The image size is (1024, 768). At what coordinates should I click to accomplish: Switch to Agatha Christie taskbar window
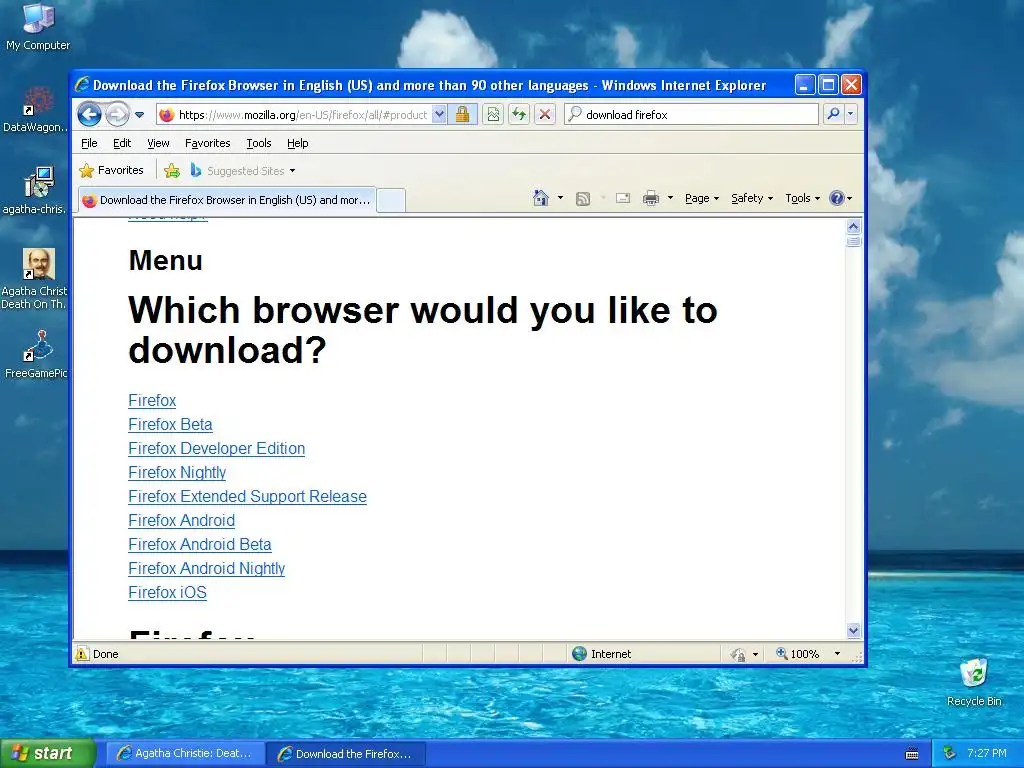click(x=185, y=754)
